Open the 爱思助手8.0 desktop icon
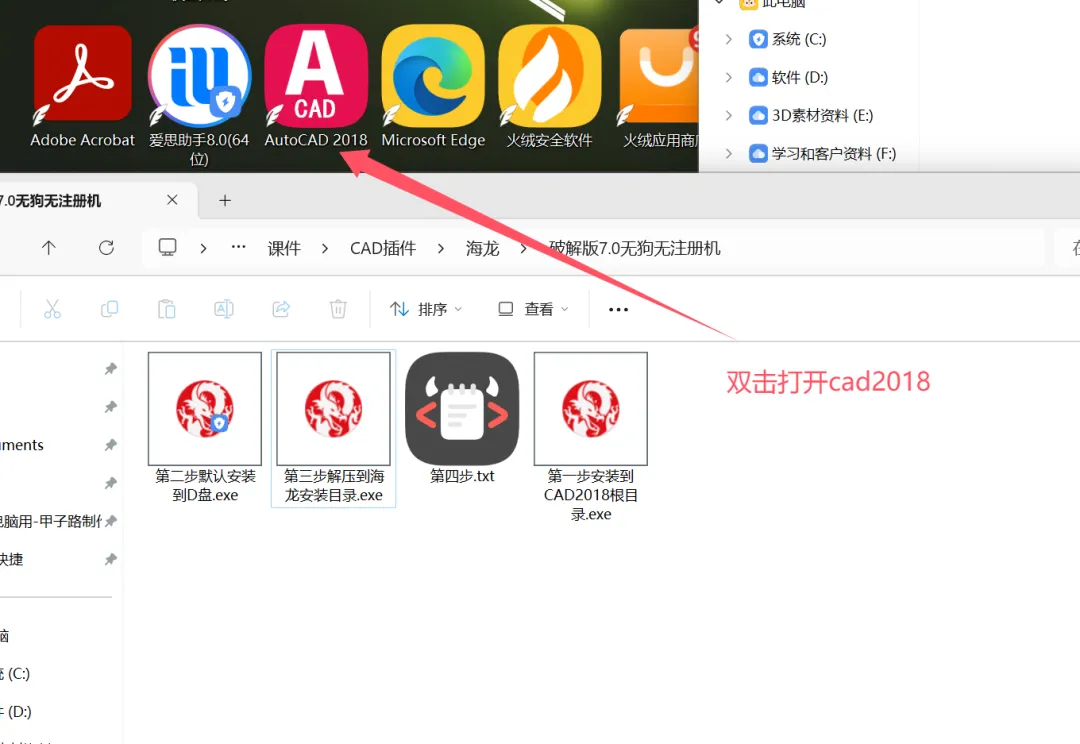1080x744 pixels. point(199,95)
